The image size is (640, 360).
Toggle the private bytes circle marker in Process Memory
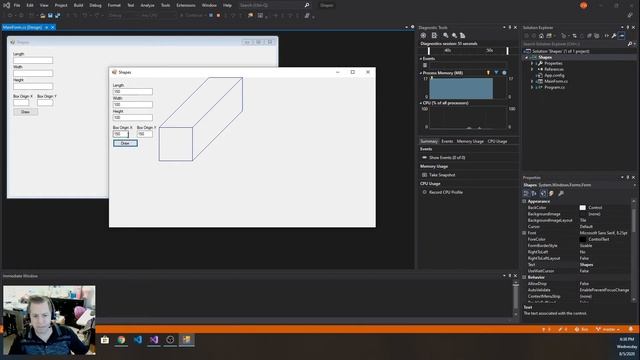(504, 73)
